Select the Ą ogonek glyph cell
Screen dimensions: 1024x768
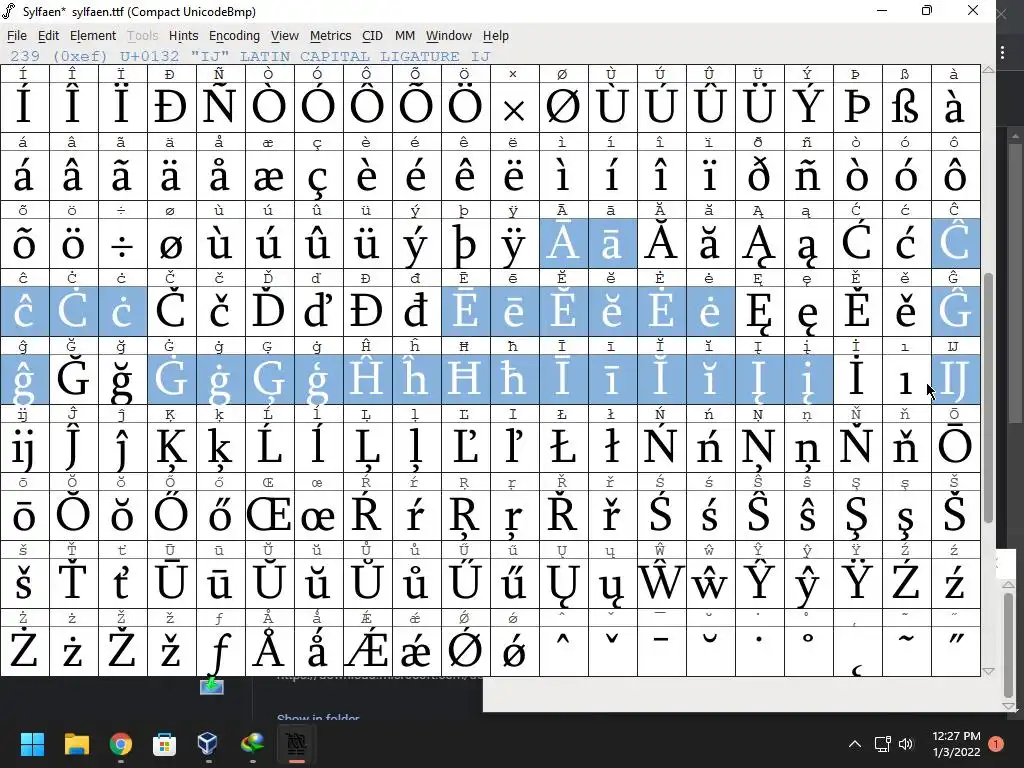pos(760,243)
